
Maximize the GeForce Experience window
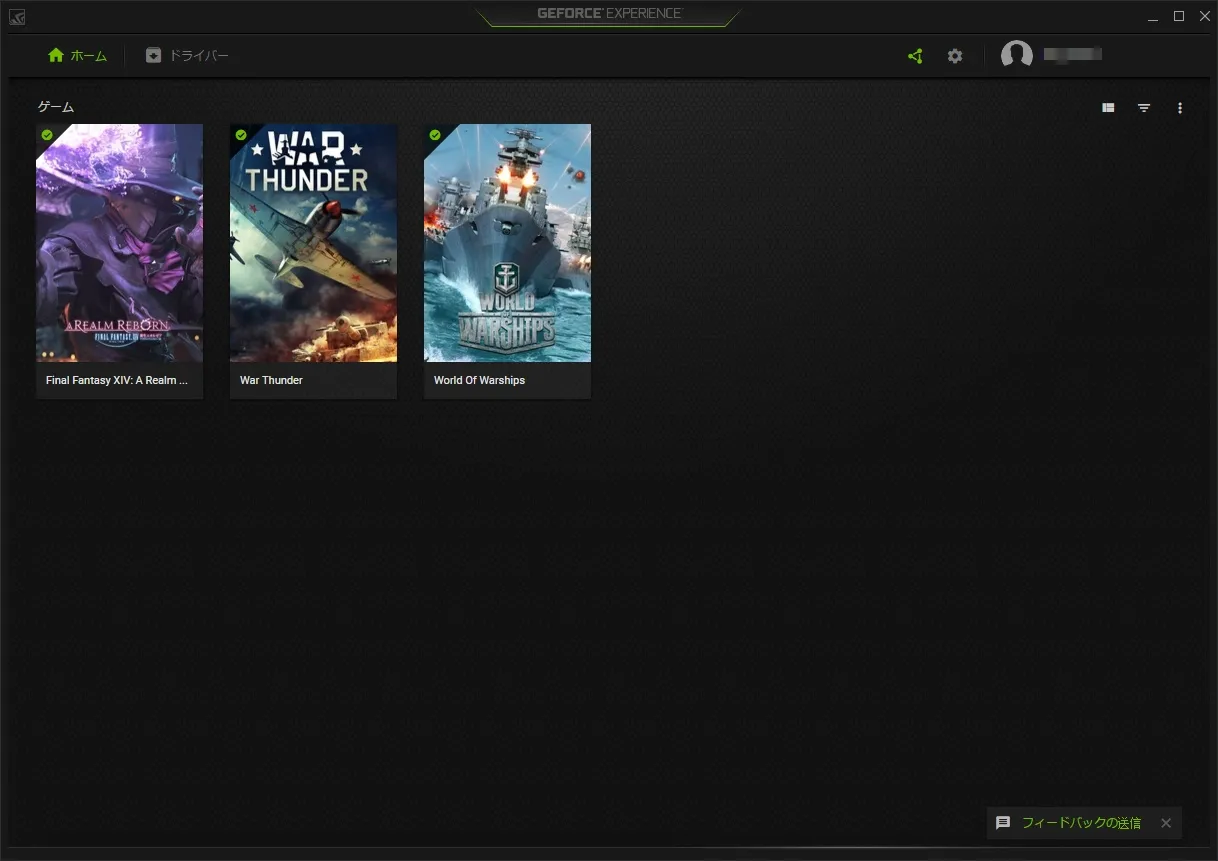(1178, 16)
